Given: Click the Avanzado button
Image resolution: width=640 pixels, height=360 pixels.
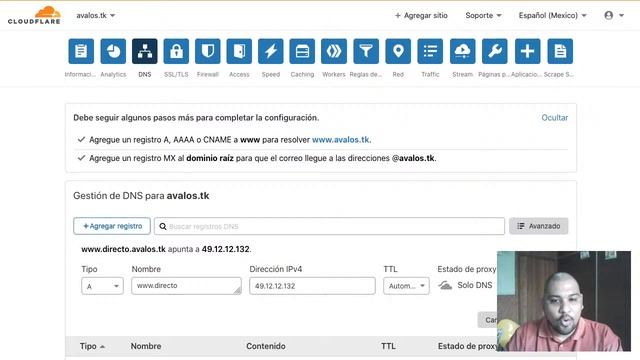Looking at the screenshot, I should click(538, 226).
